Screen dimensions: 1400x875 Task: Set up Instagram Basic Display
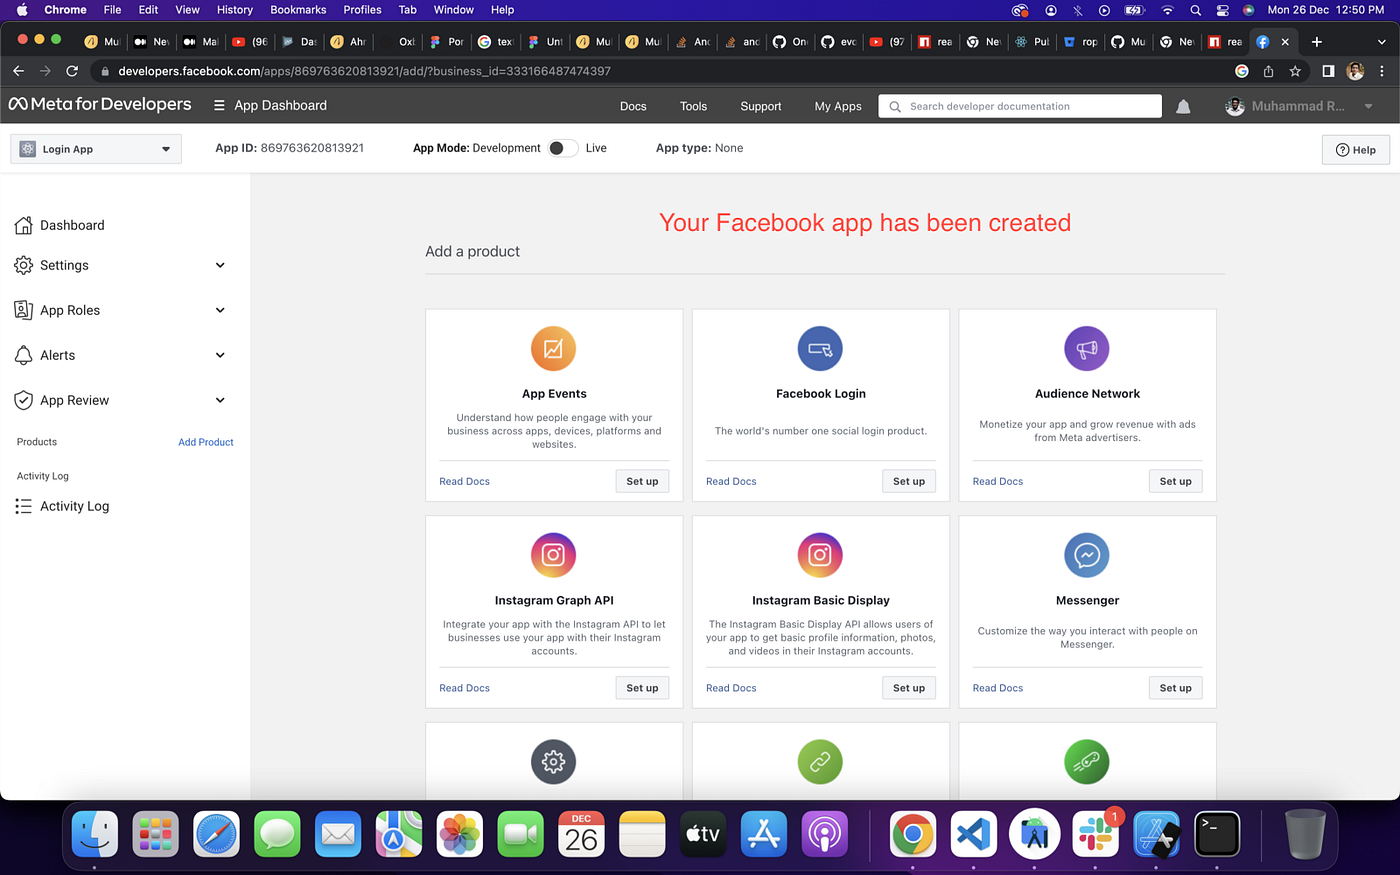point(909,688)
